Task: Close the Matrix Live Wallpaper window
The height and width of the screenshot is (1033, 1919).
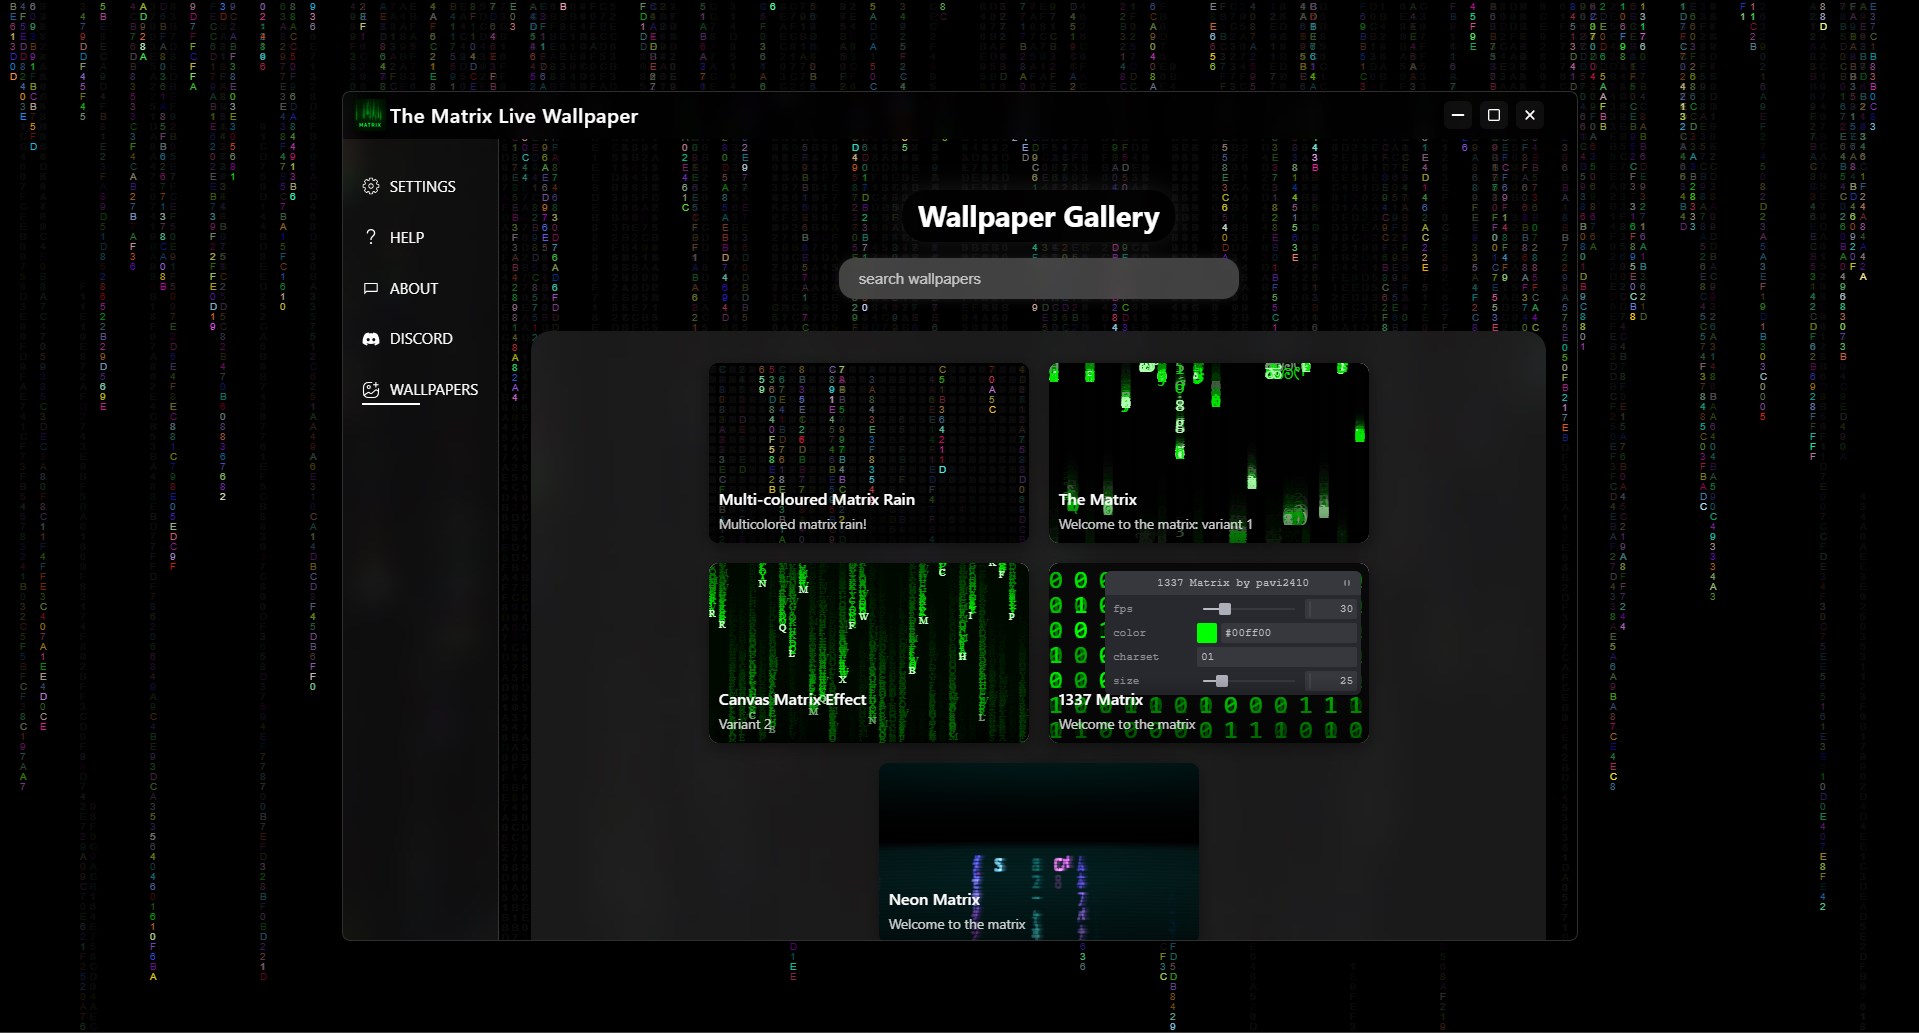Action: tap(1530, 115)
